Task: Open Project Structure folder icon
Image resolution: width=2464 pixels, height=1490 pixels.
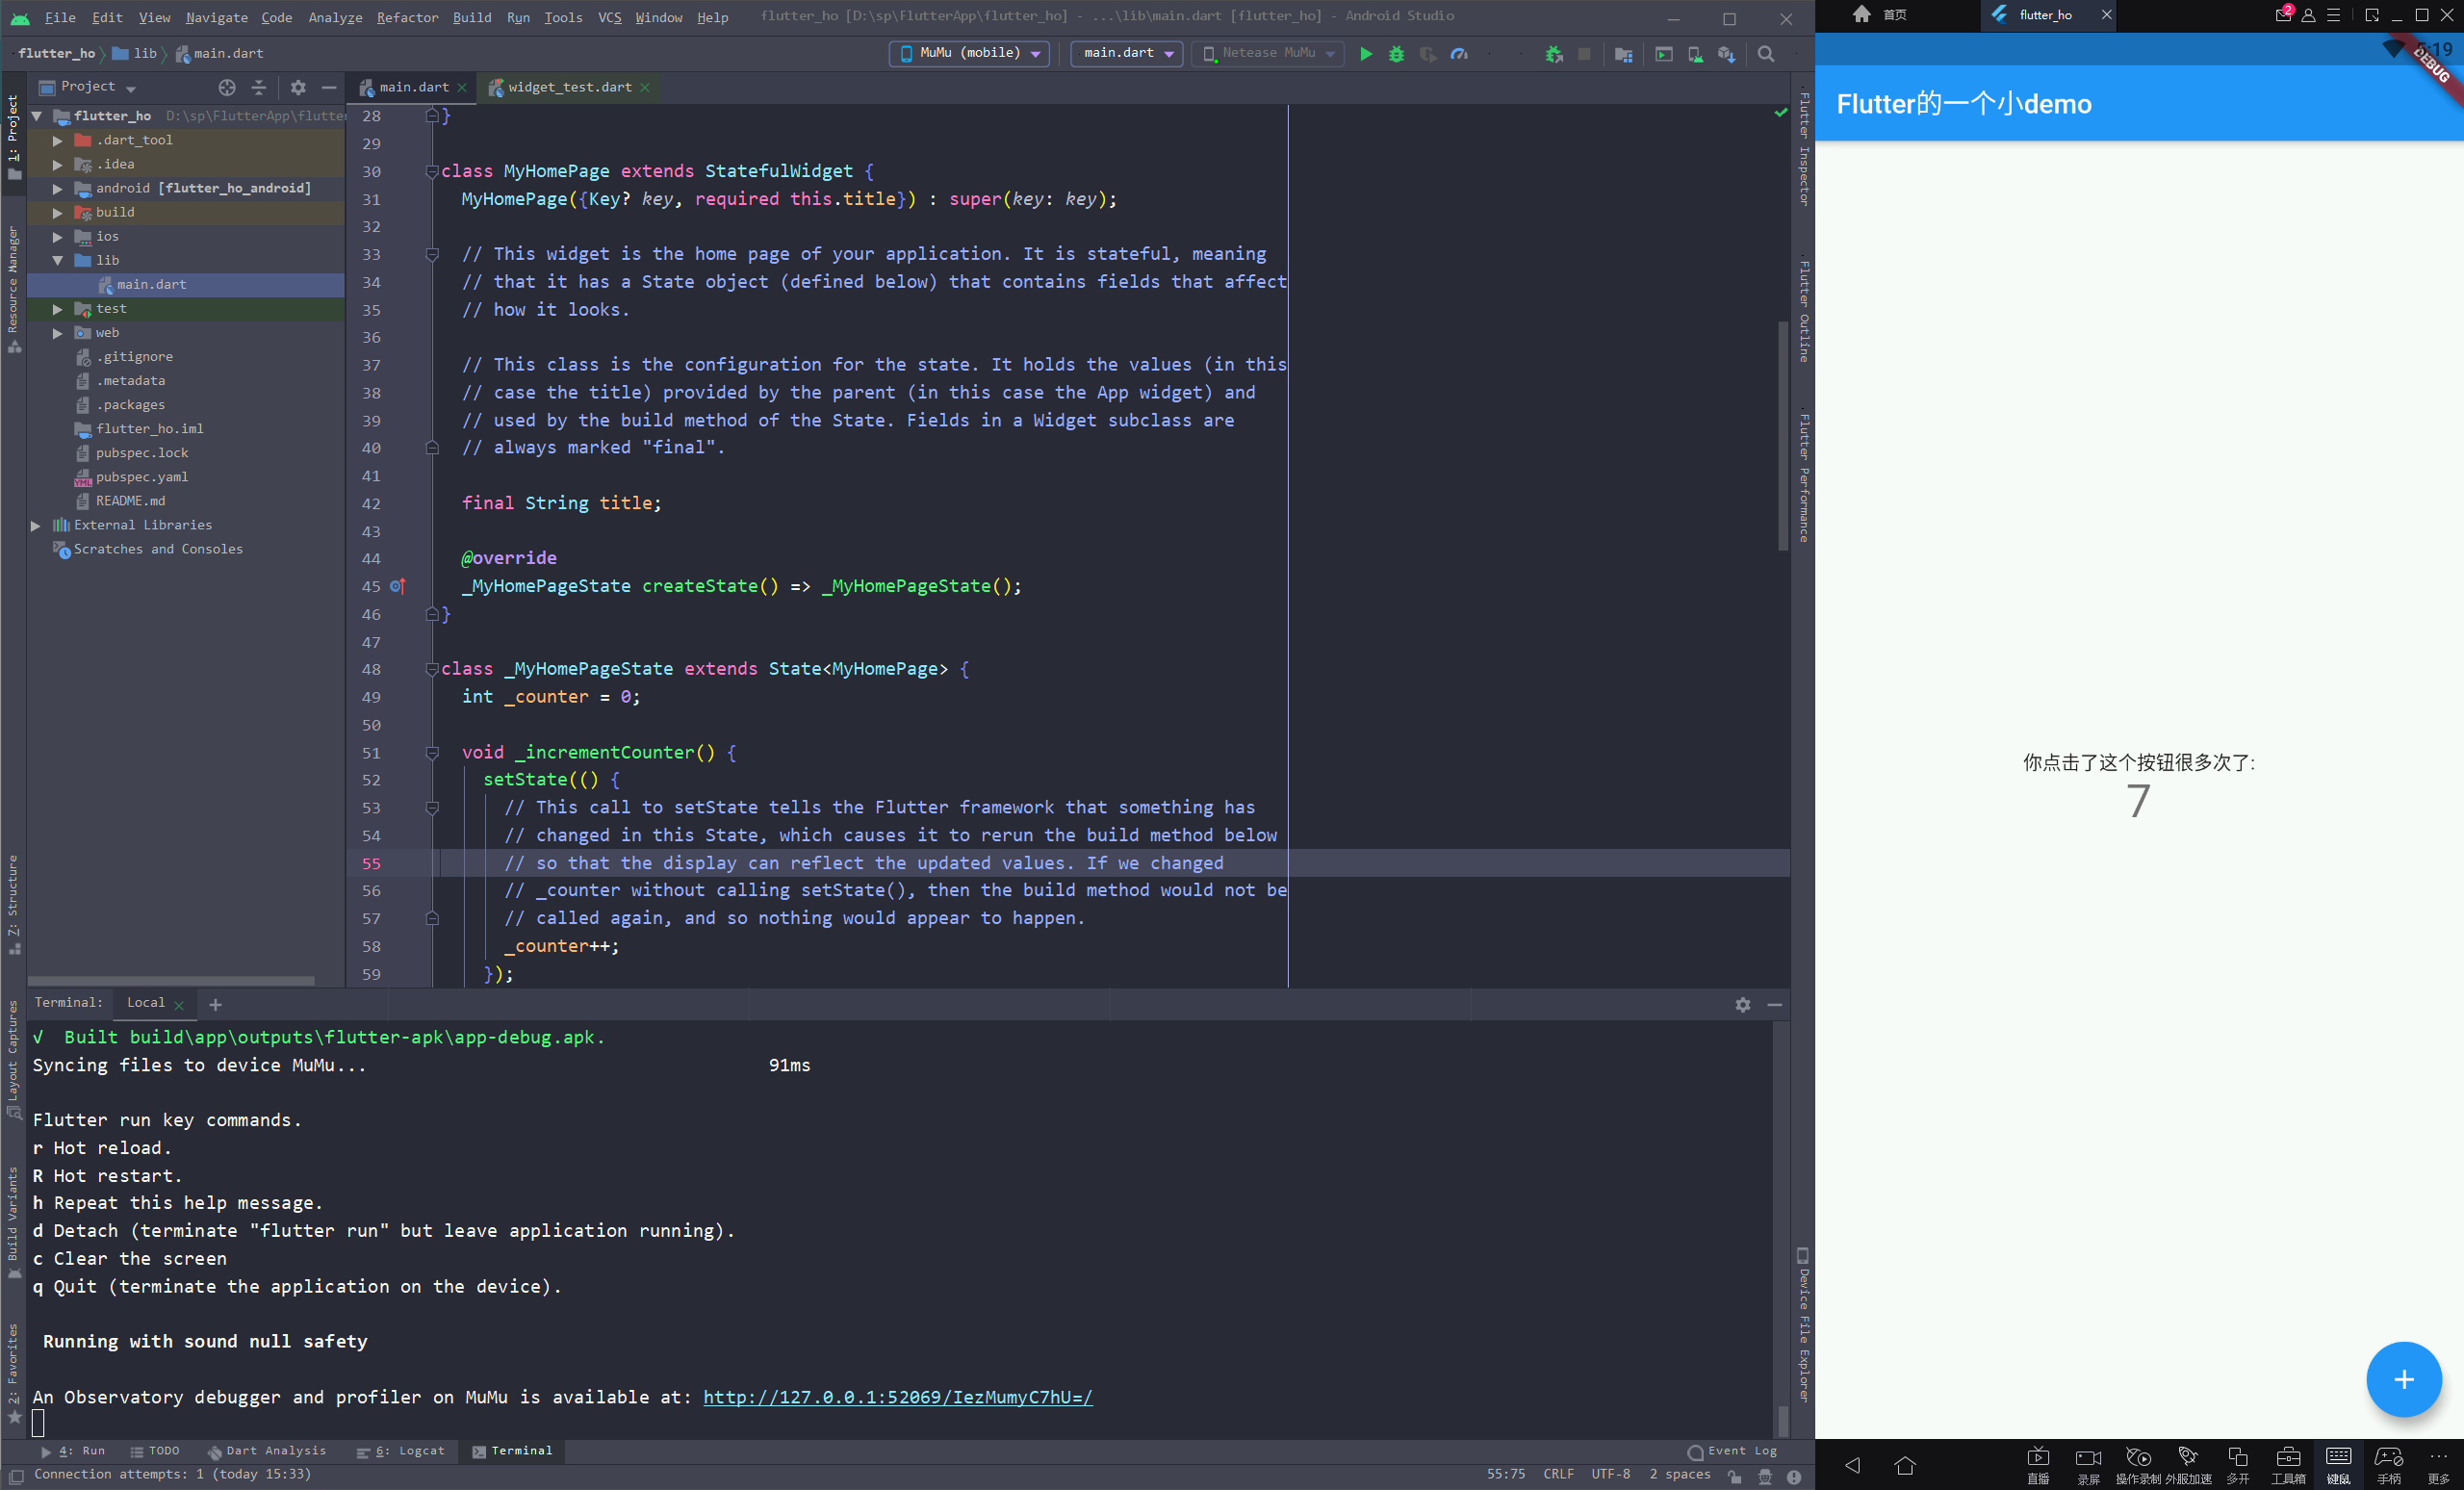Action: pos(1623,54)
